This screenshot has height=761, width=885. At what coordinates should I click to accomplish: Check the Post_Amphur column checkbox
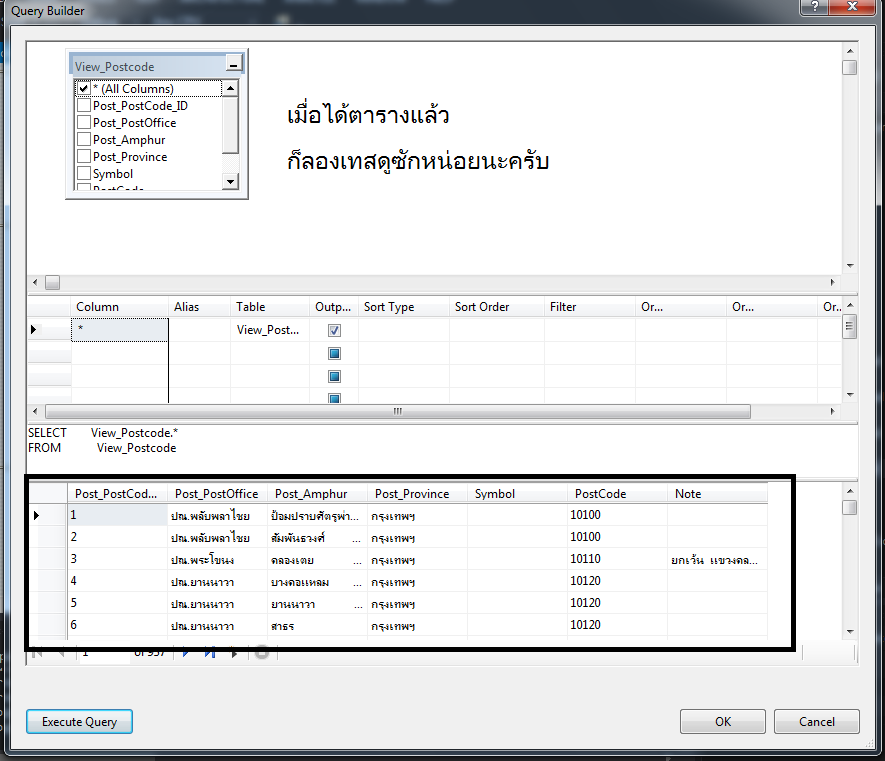click(84, 139)
